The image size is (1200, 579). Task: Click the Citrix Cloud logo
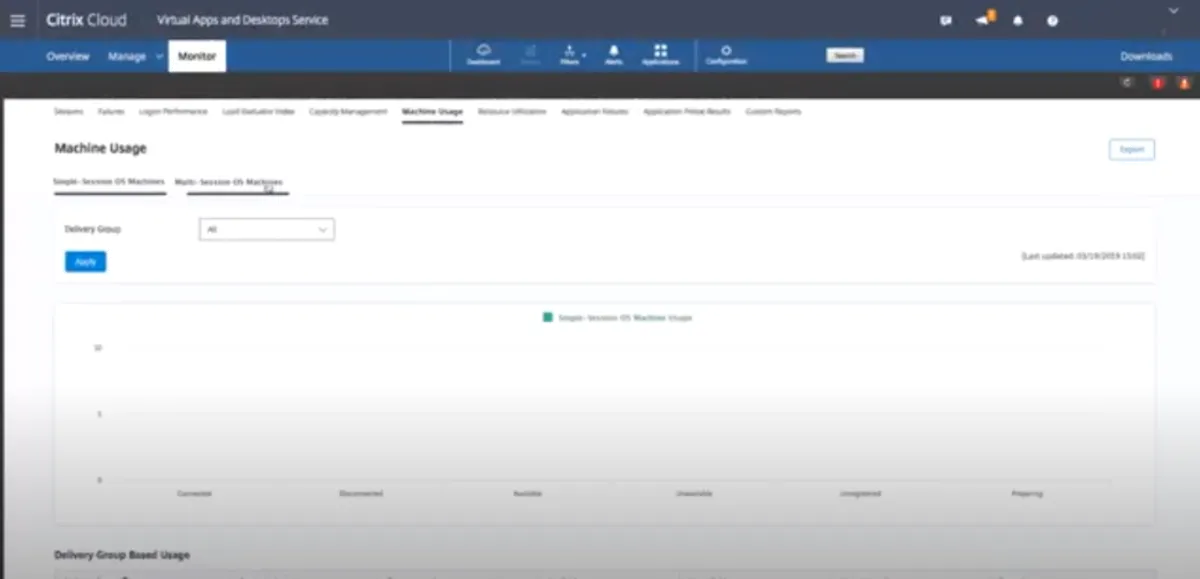point(89,20)
